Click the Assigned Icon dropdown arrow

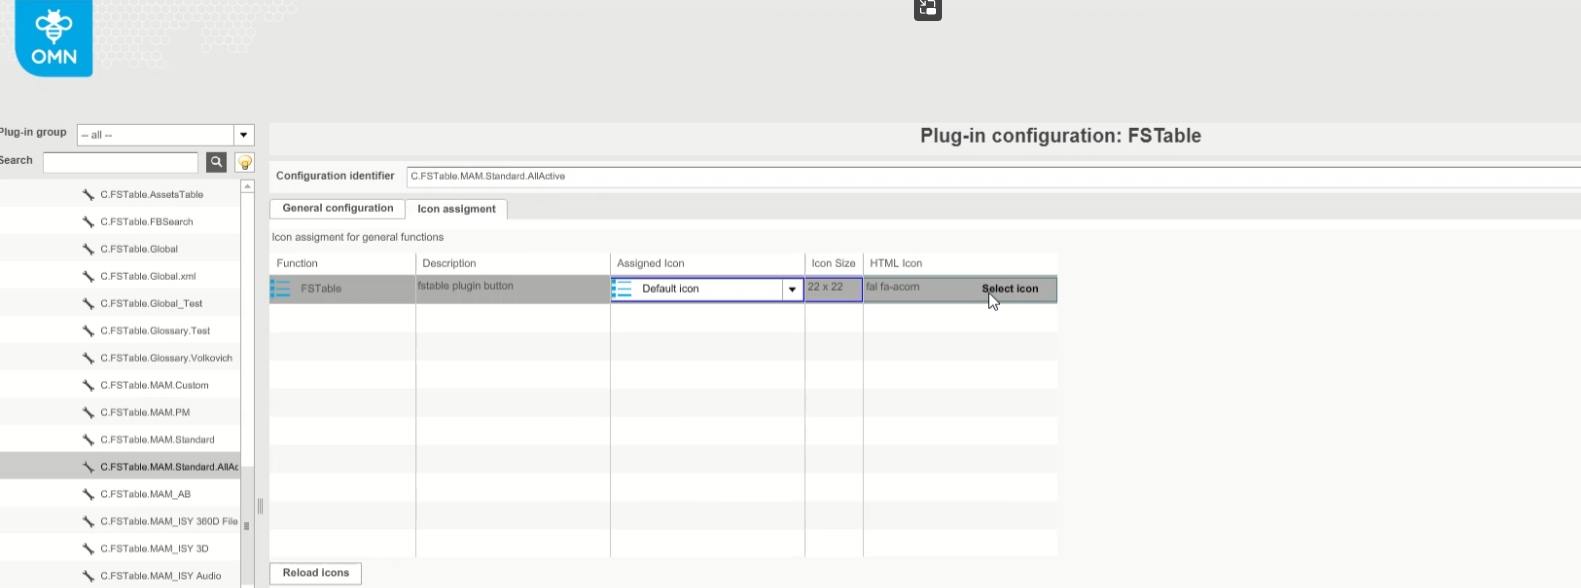point(792,289)
